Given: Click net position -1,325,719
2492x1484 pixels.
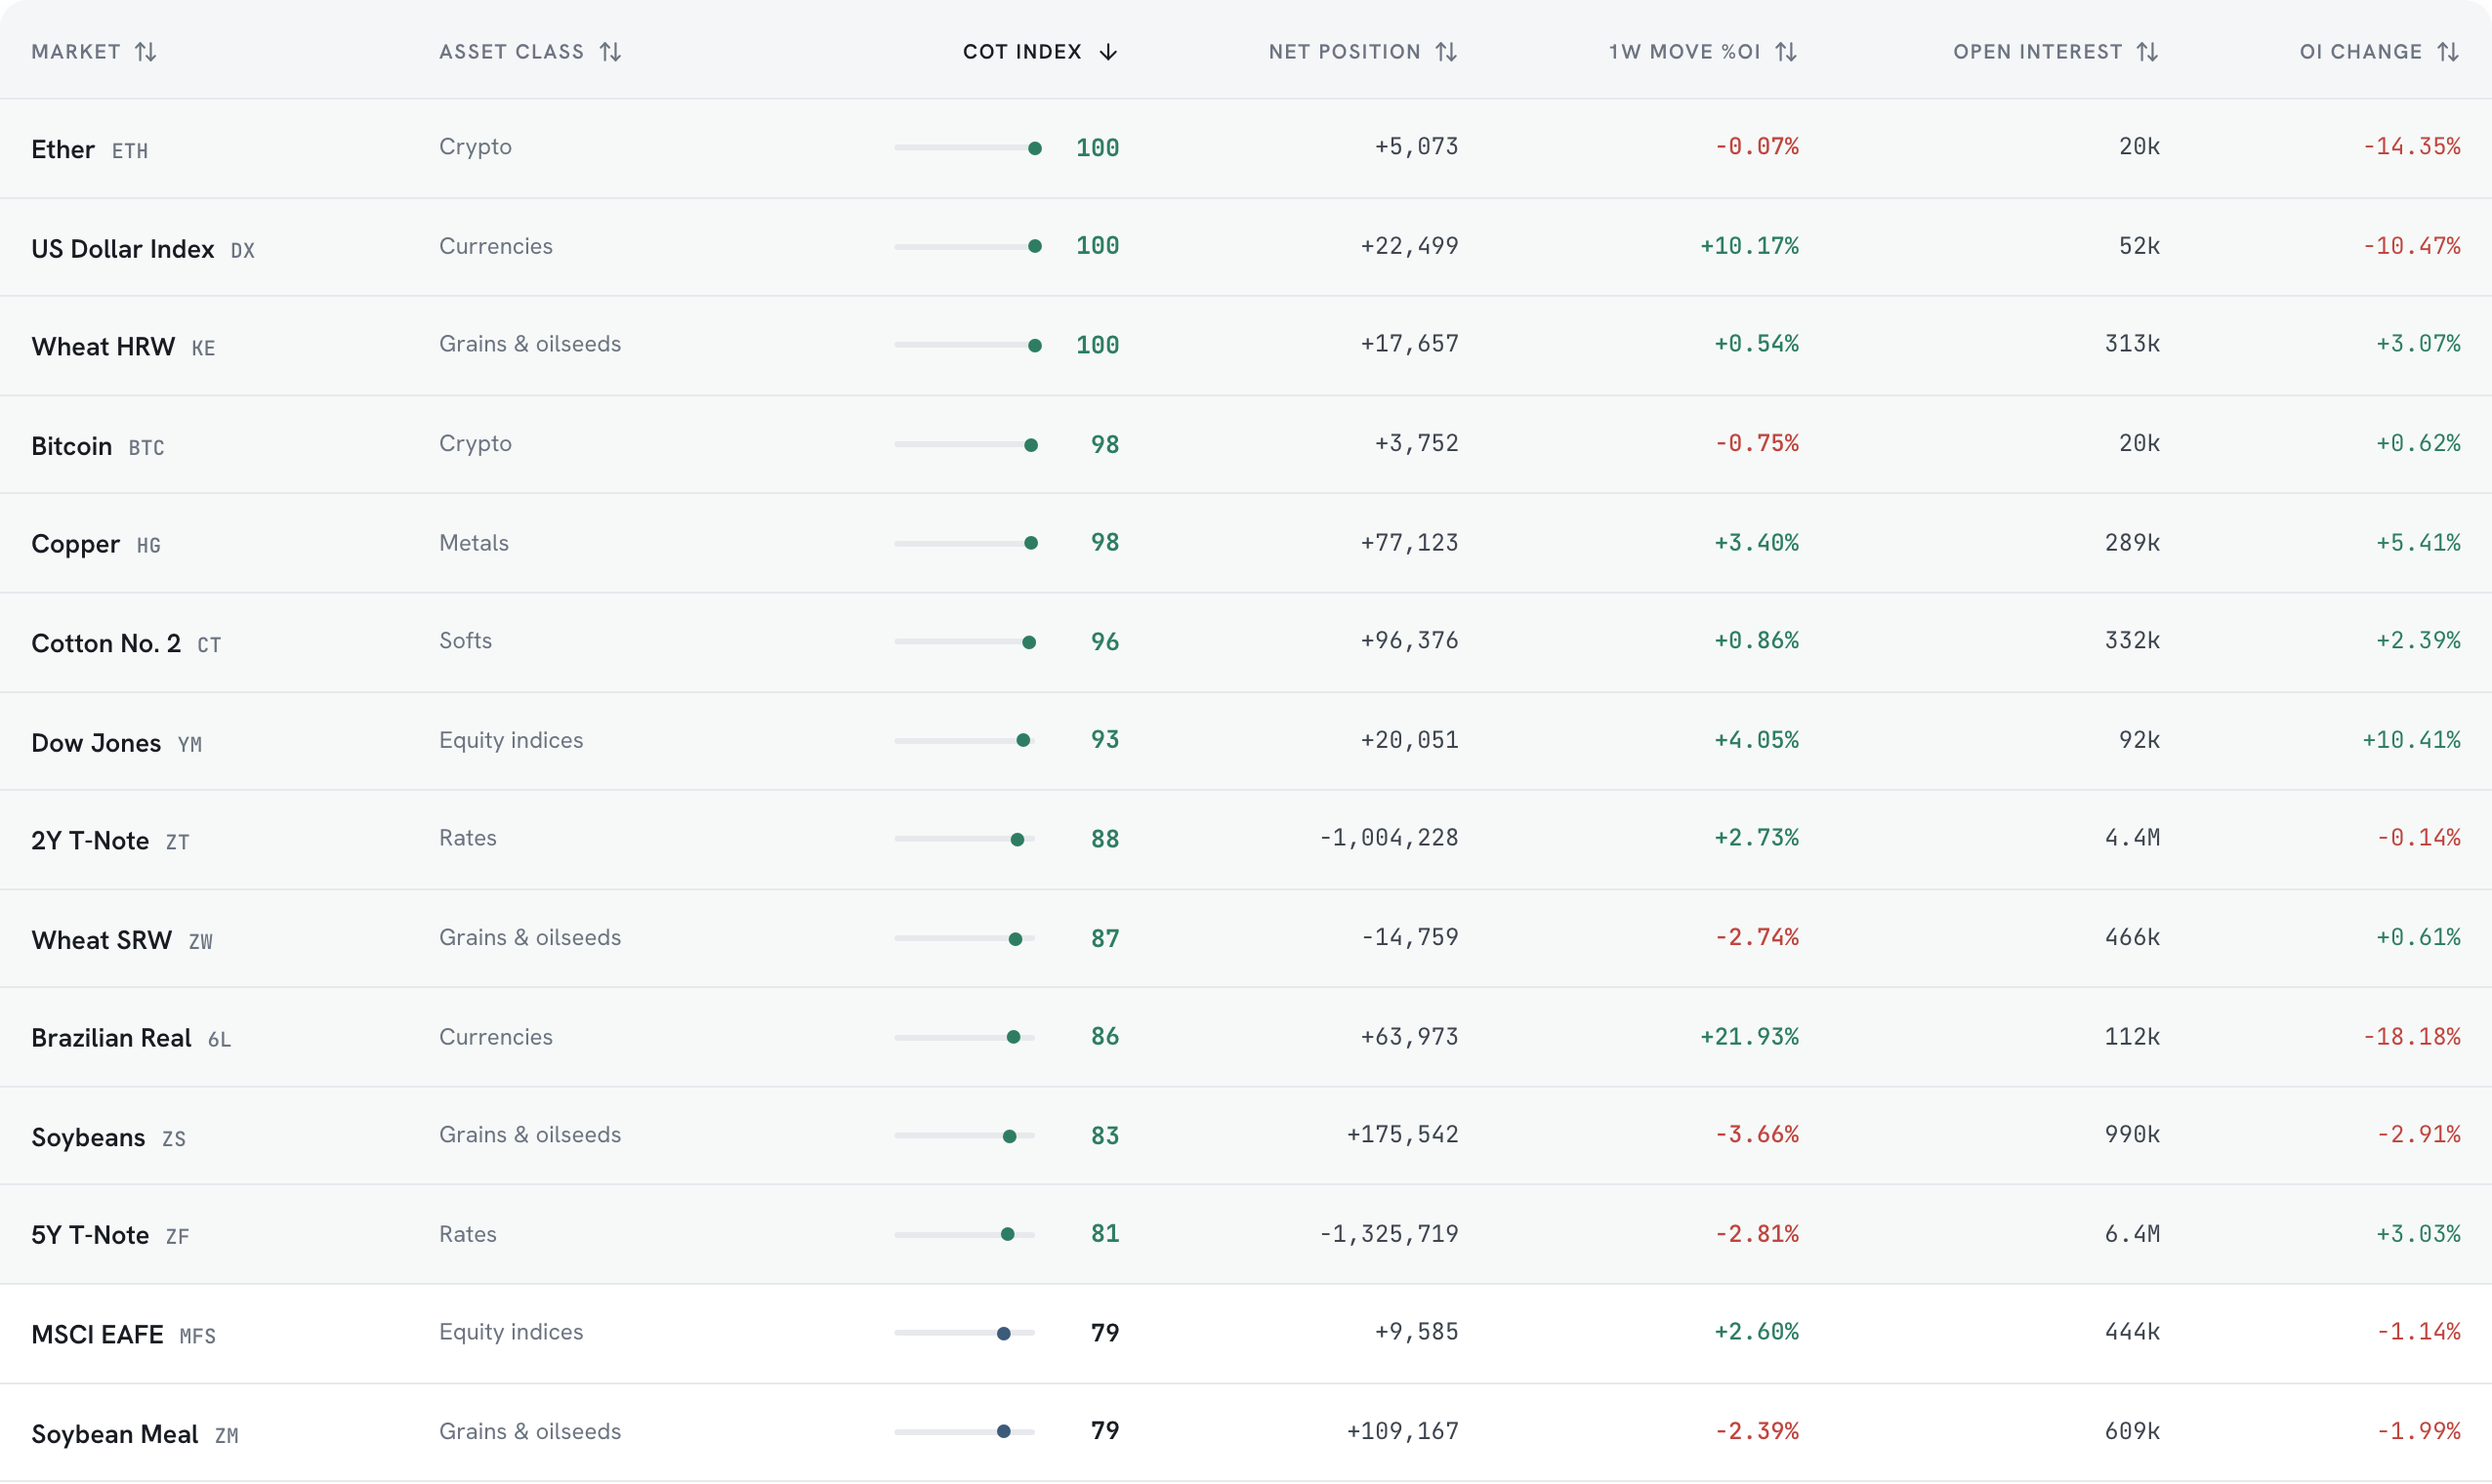Looking at the screenshot, I should [x=1389, y=1234].
